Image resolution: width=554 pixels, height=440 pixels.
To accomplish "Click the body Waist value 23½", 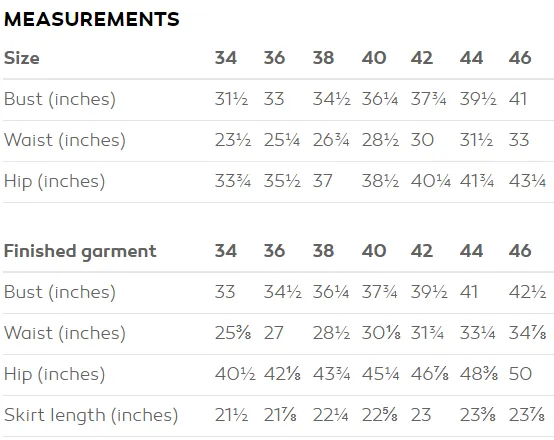I will pyautogui.click(x=233, y=140).
